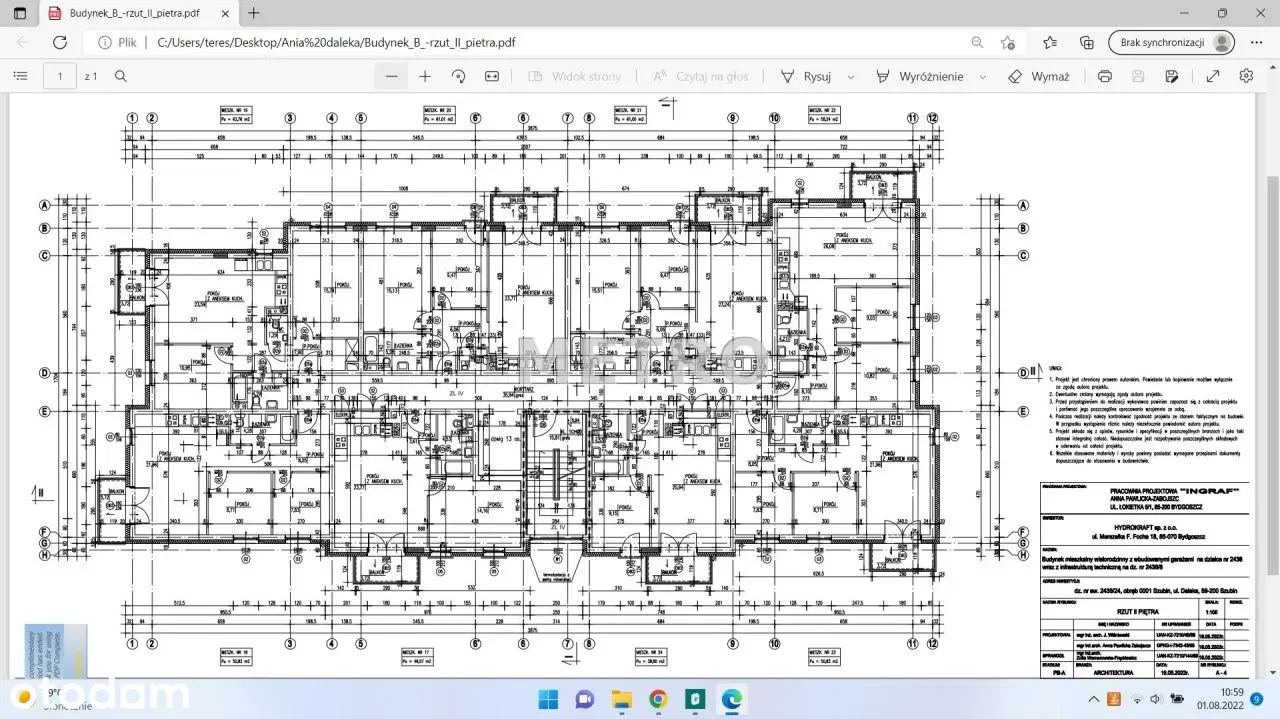Click the page number input field
The image size is (1280, 719).
click(60, 76)
